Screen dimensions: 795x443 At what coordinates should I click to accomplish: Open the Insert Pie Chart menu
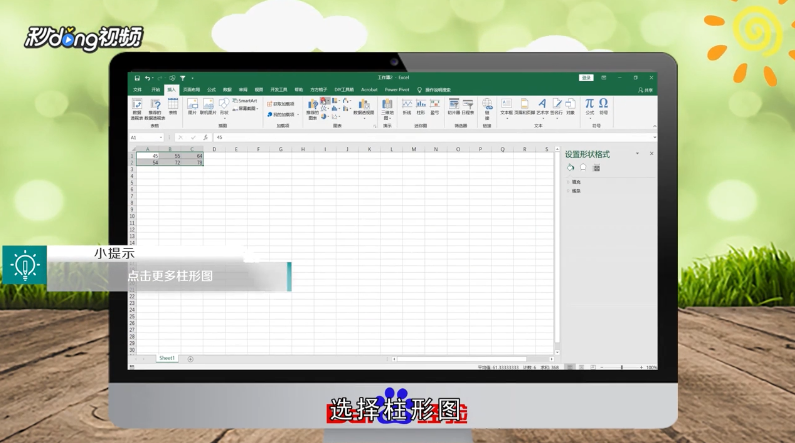pos(325,117)
